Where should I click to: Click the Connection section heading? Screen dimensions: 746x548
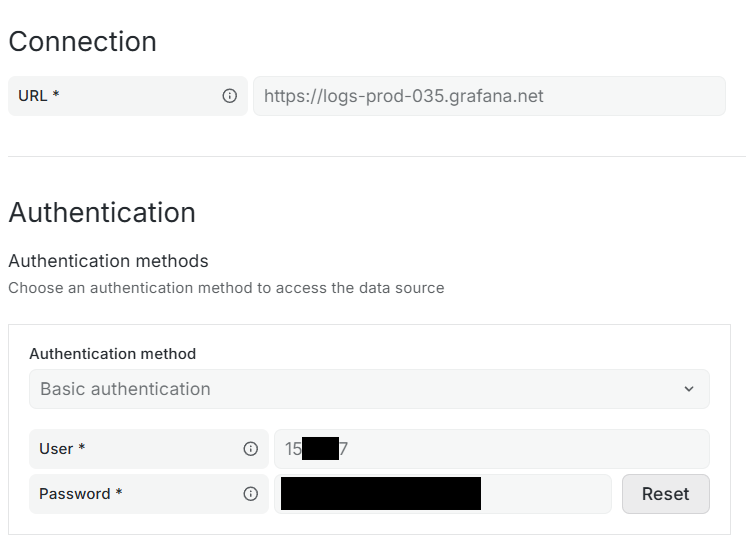[x=82, y=42]
